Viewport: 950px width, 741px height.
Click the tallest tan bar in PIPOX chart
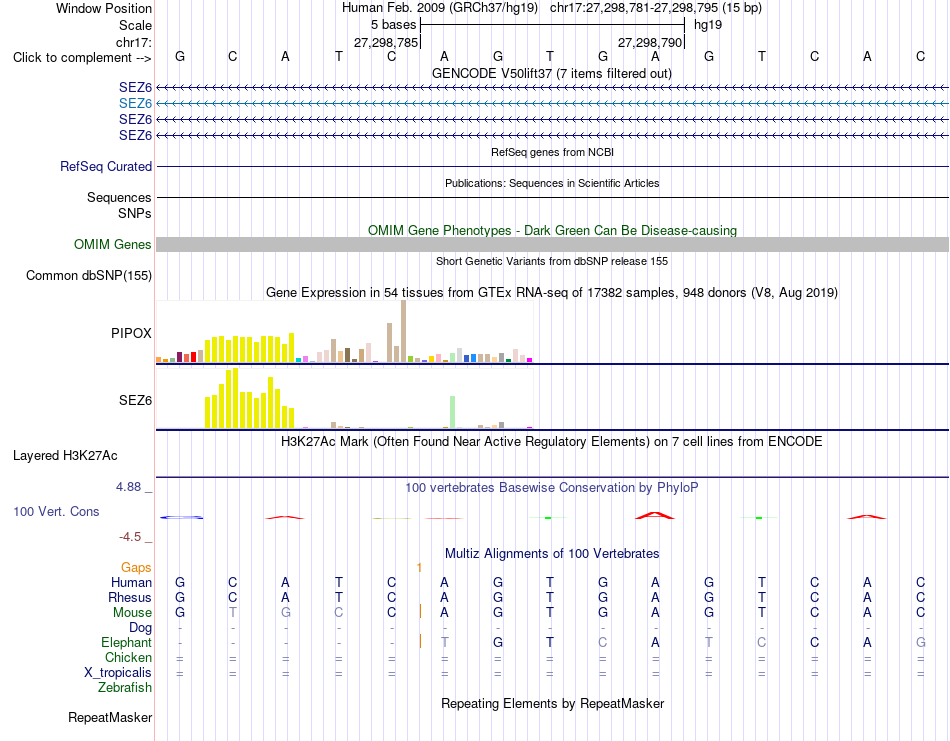pyautogui.click(x=404, y=331)
